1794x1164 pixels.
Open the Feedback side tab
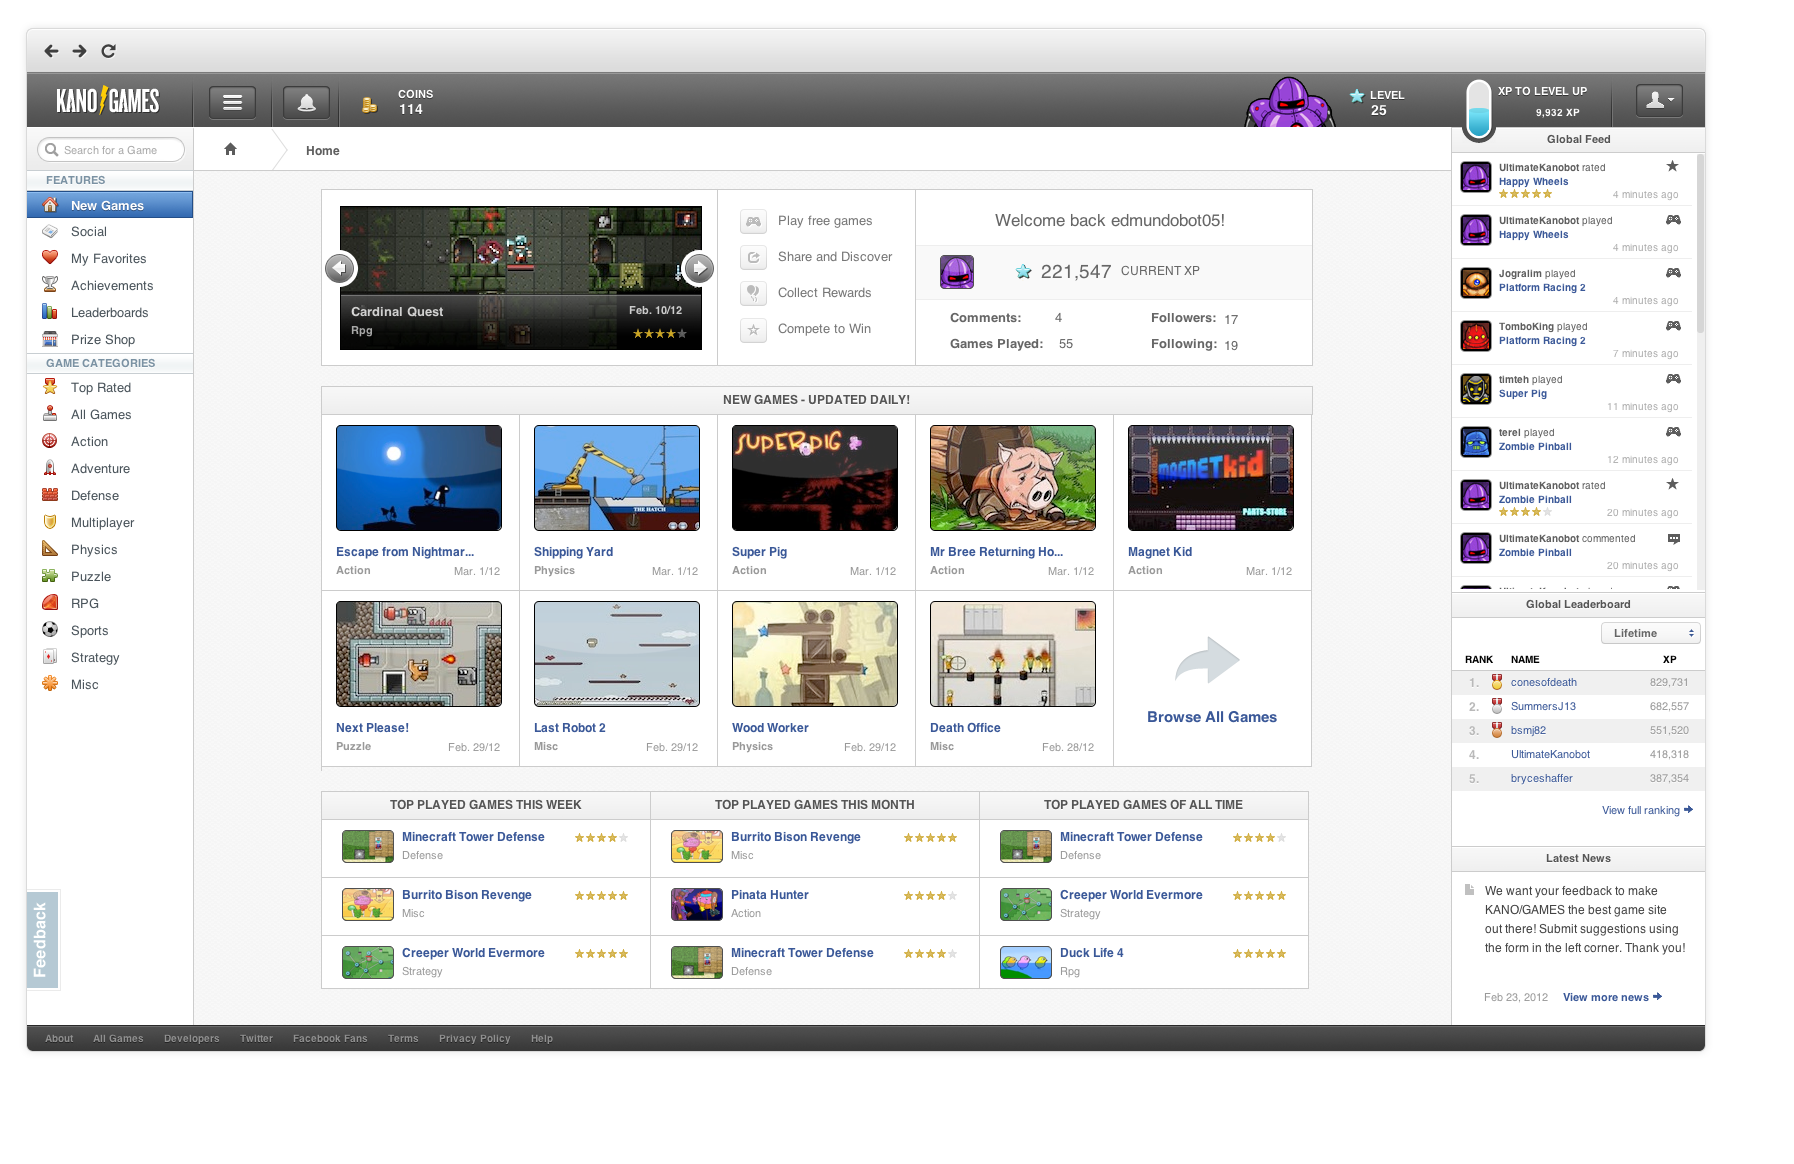[x=42, y=940]
